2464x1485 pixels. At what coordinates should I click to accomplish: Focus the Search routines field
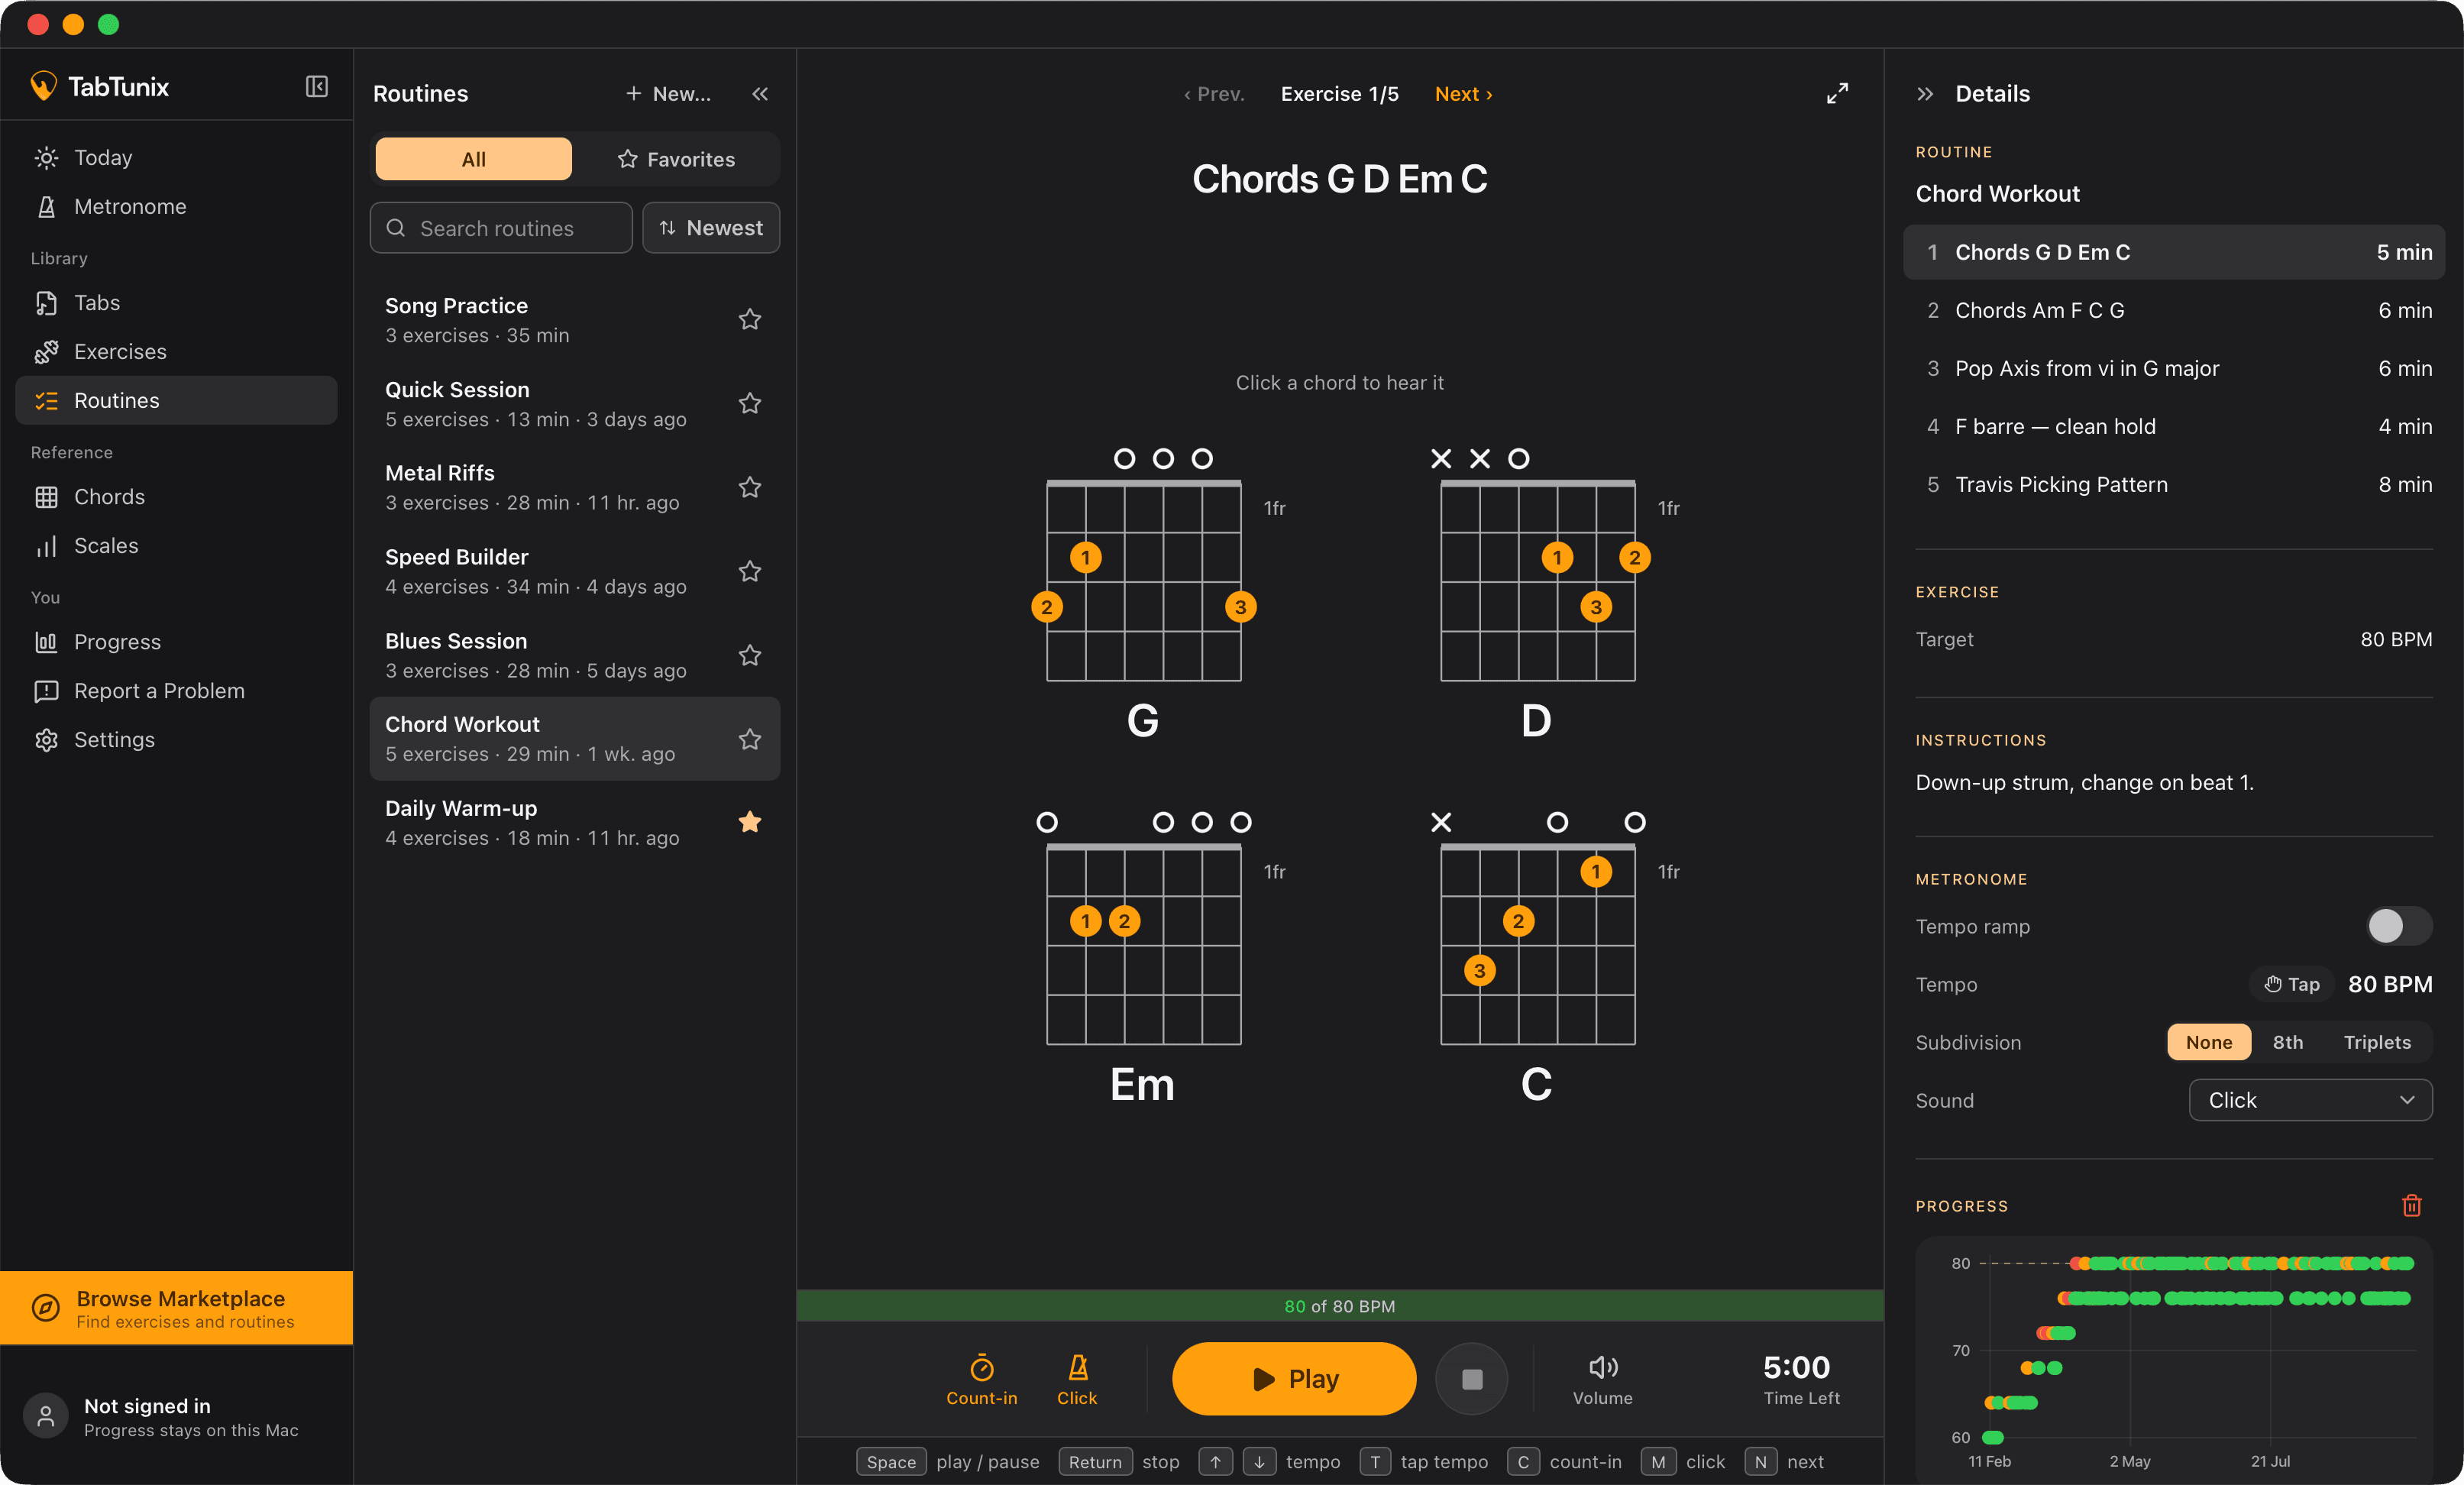501,228
